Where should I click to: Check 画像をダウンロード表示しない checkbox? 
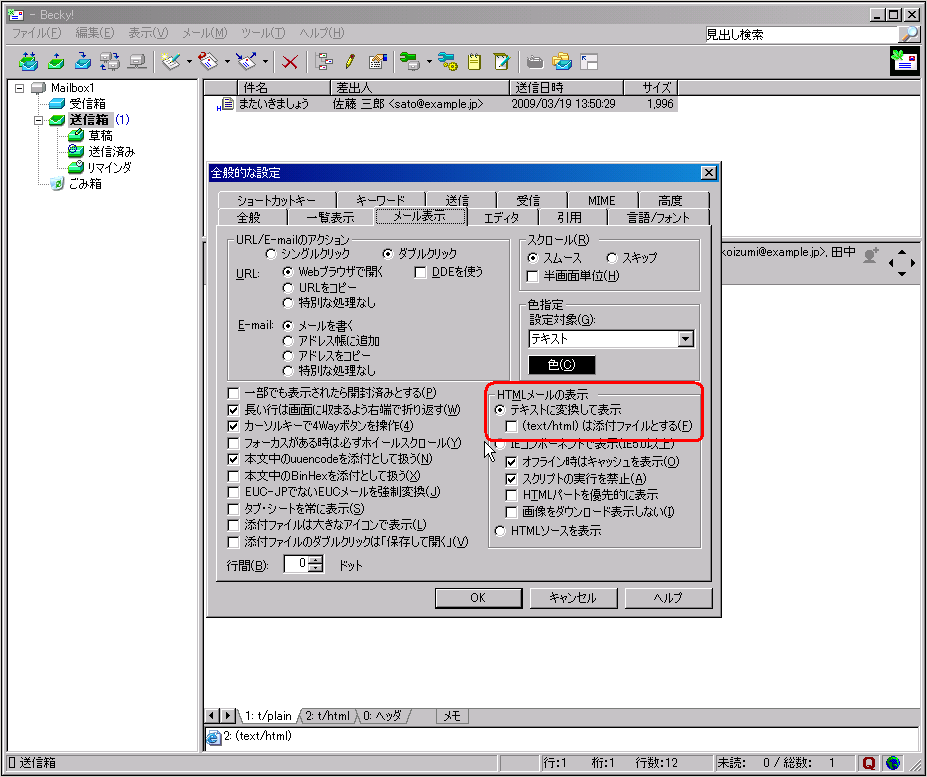(511, 512)
